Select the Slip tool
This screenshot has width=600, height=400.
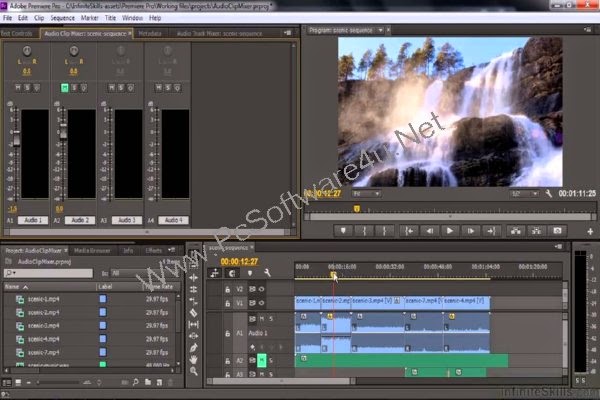(194, 325)
